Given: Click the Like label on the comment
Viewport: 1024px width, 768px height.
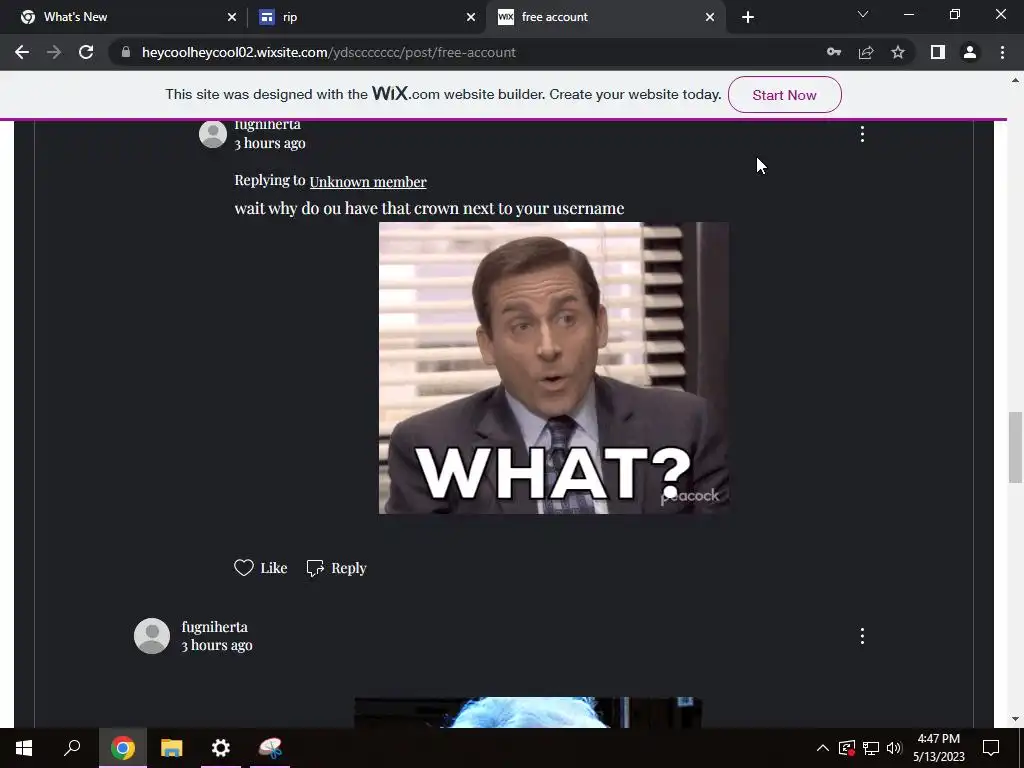Looking at the screenshot, I should pos(274,568).
